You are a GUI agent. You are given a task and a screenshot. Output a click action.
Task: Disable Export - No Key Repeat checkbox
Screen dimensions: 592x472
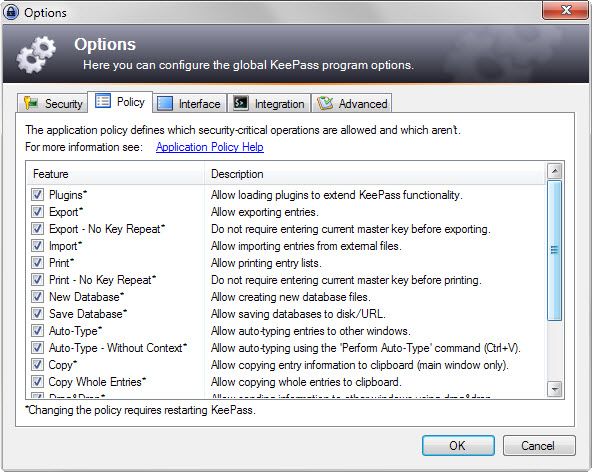pos(37,228)
